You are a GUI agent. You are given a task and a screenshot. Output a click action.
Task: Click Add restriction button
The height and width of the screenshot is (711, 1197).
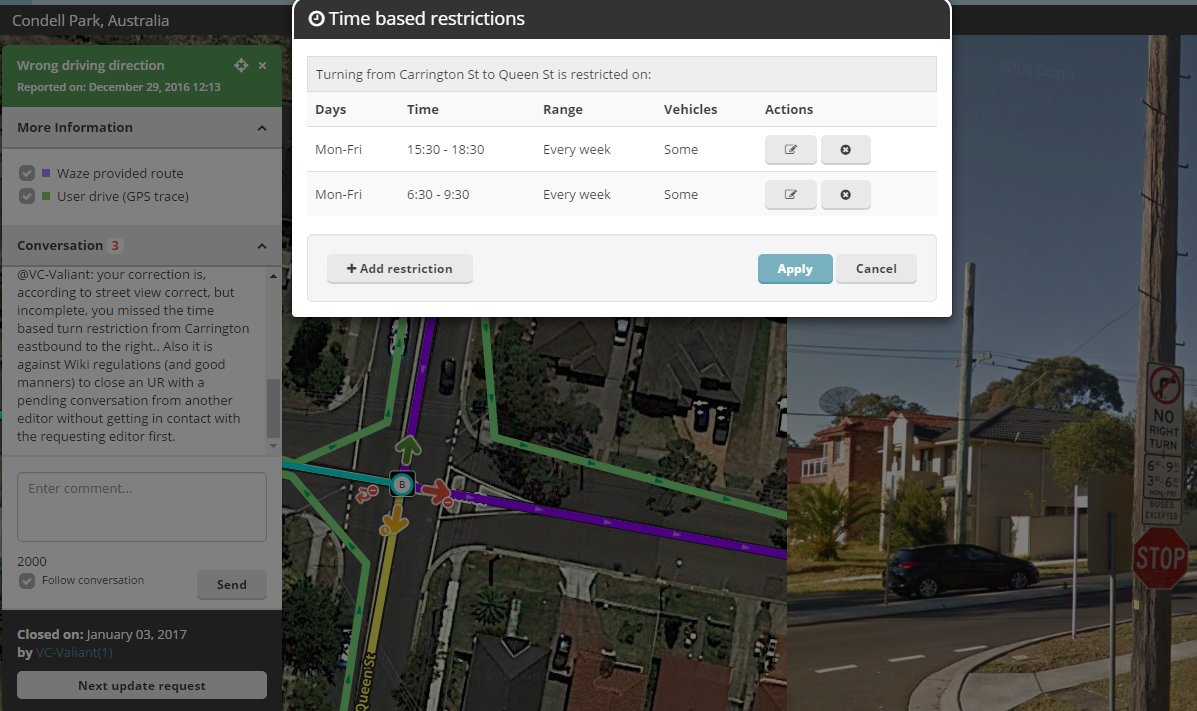tap(399, 269)
